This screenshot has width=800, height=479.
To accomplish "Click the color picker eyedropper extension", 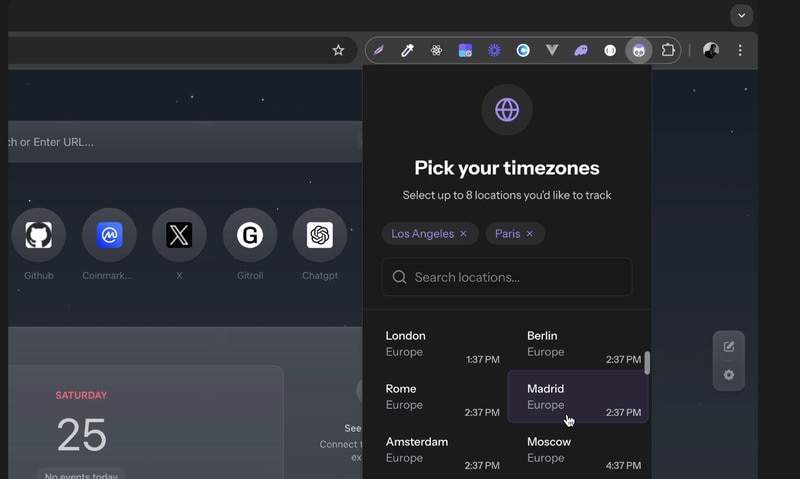I will (x=408, y=50).
